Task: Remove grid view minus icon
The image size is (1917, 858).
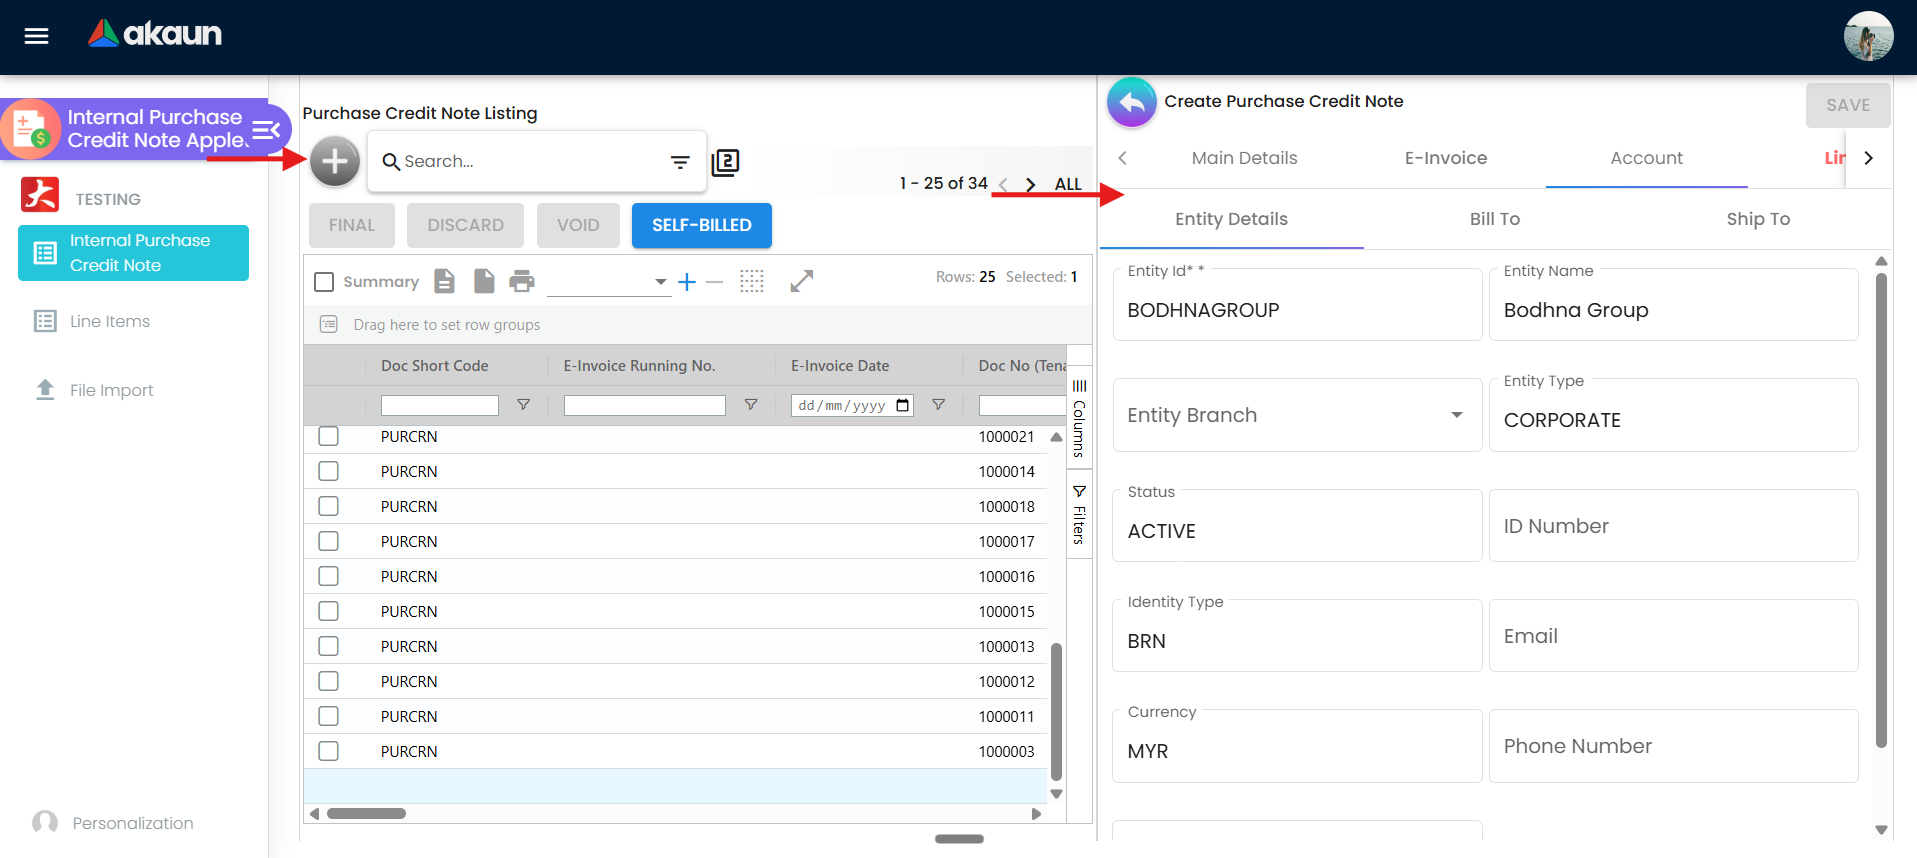Action: [x=714, y=282]
